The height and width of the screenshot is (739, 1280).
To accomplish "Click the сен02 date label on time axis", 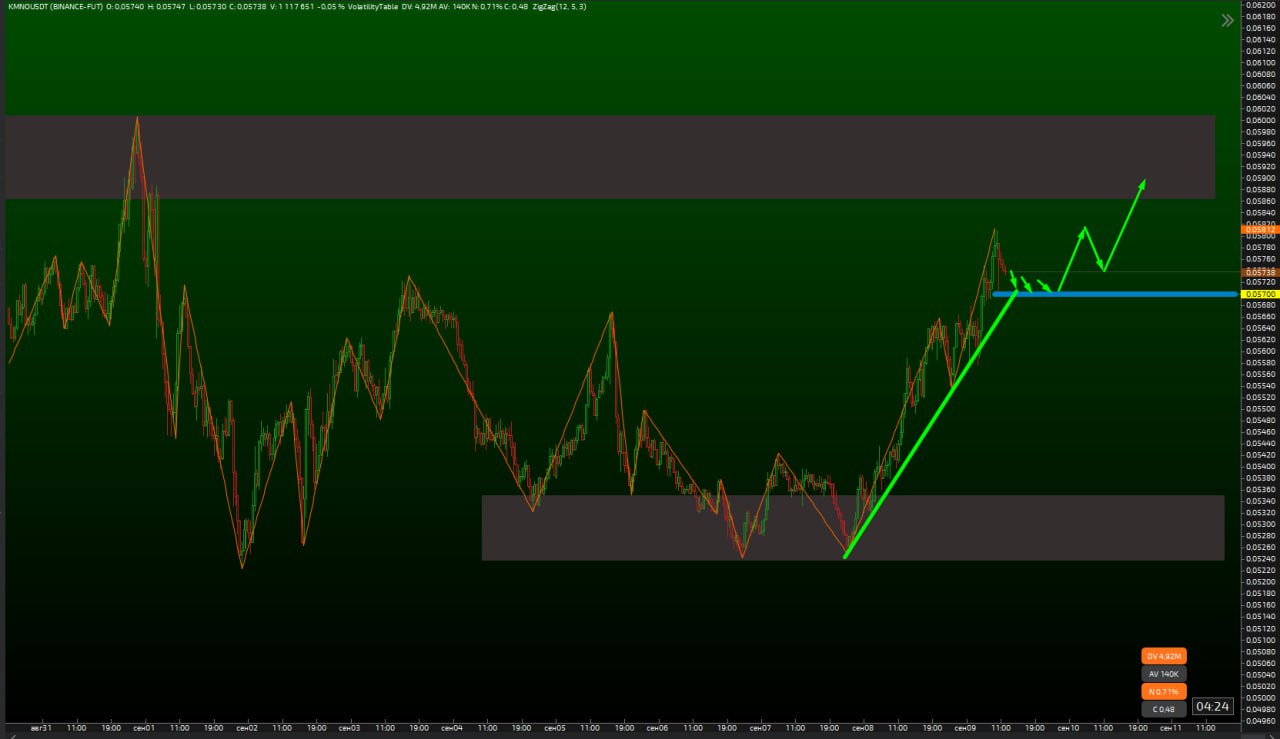I will [x=246, y=728].
